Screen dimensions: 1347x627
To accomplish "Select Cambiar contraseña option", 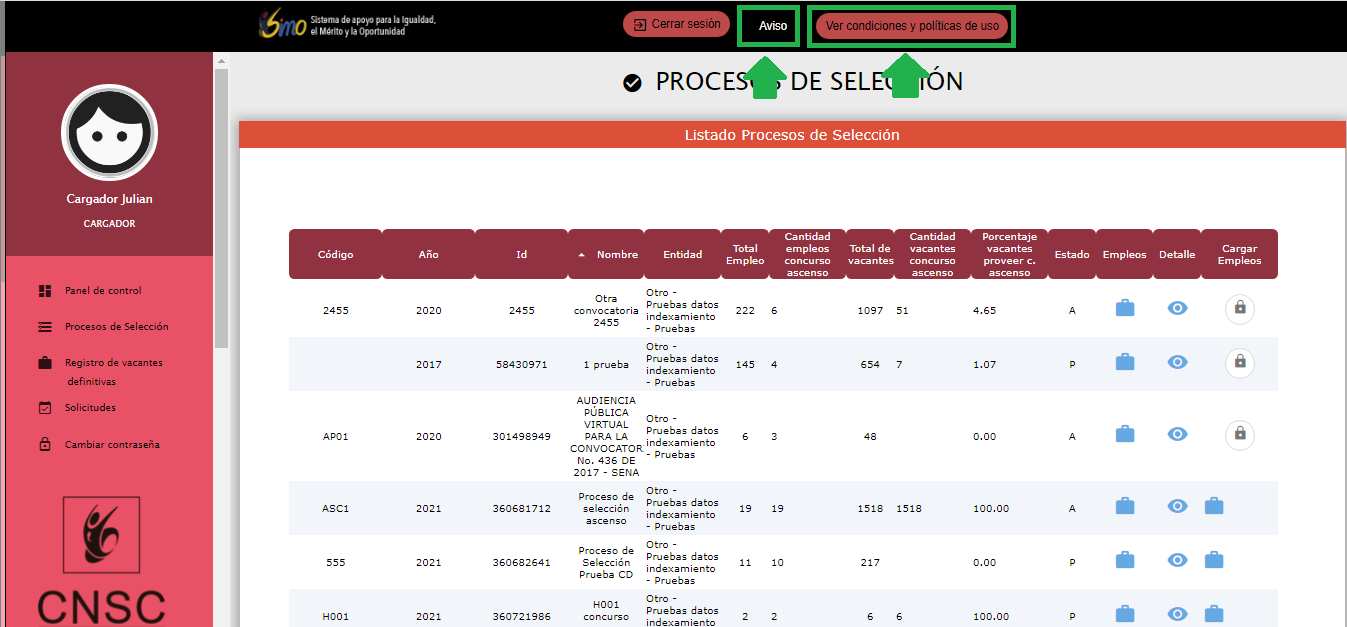I will tap(112, 445).
